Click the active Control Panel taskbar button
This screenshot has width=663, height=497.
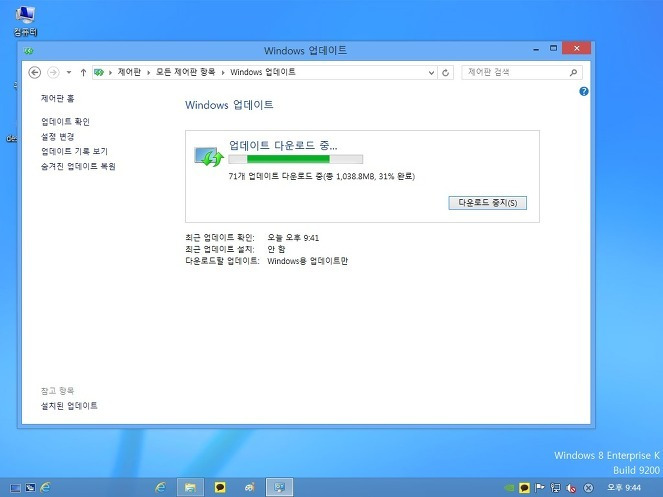pos(279,488)
